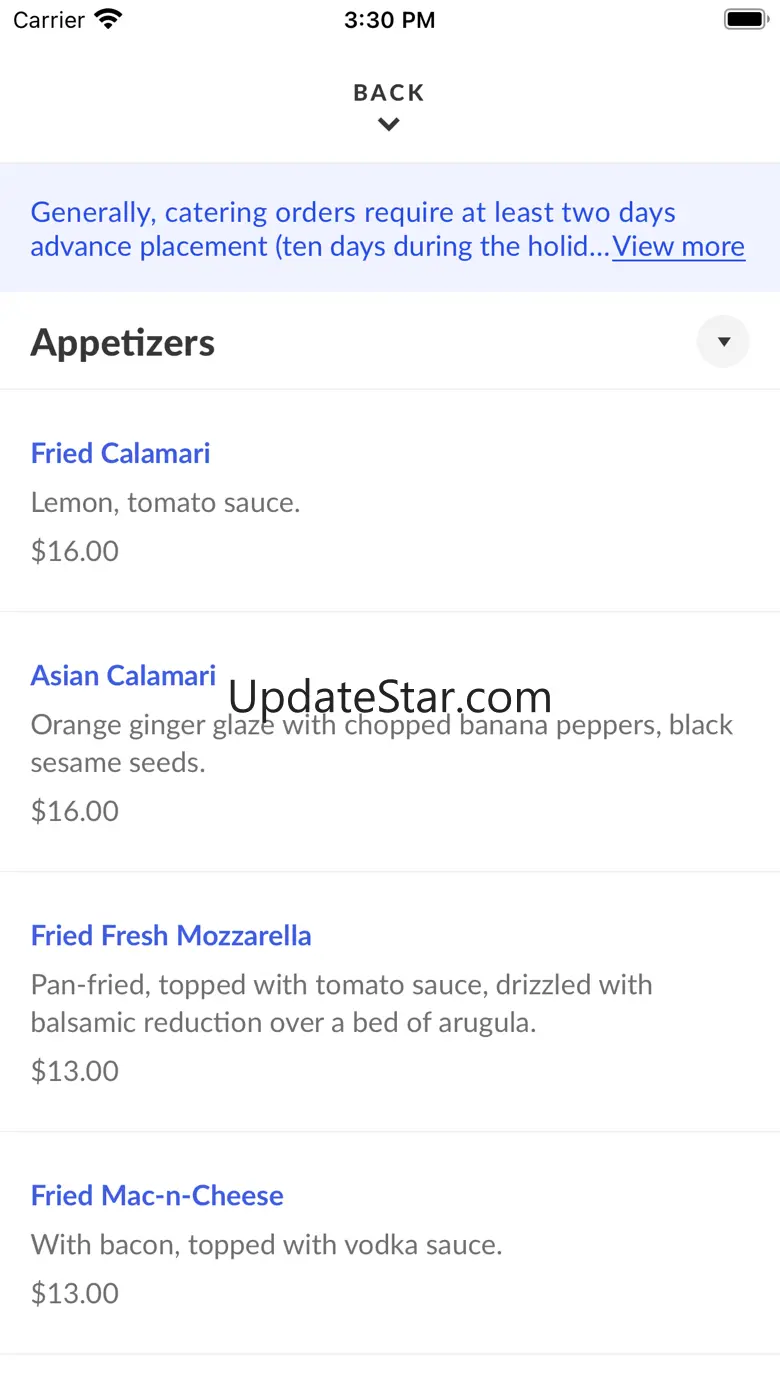Select the Appetizers section heading
The width and height of the screenshot is (780, 1387).
tap(123, 343)
